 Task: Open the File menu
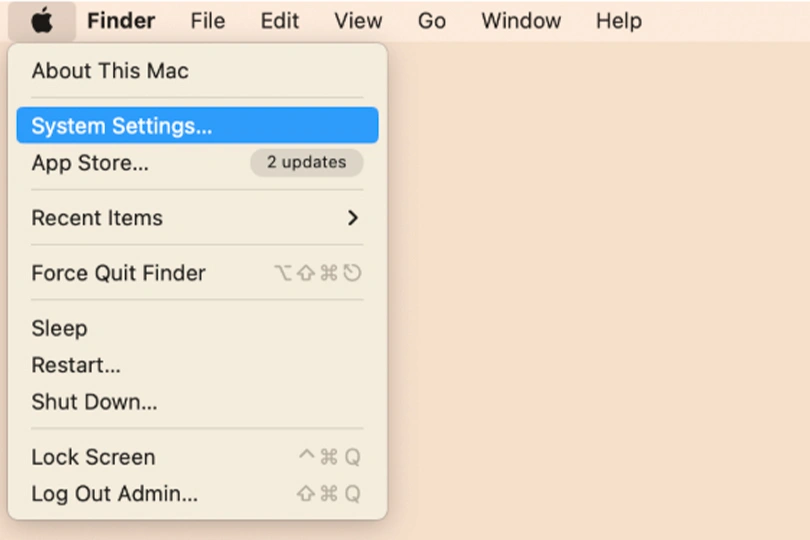click(x=207, y=21)
